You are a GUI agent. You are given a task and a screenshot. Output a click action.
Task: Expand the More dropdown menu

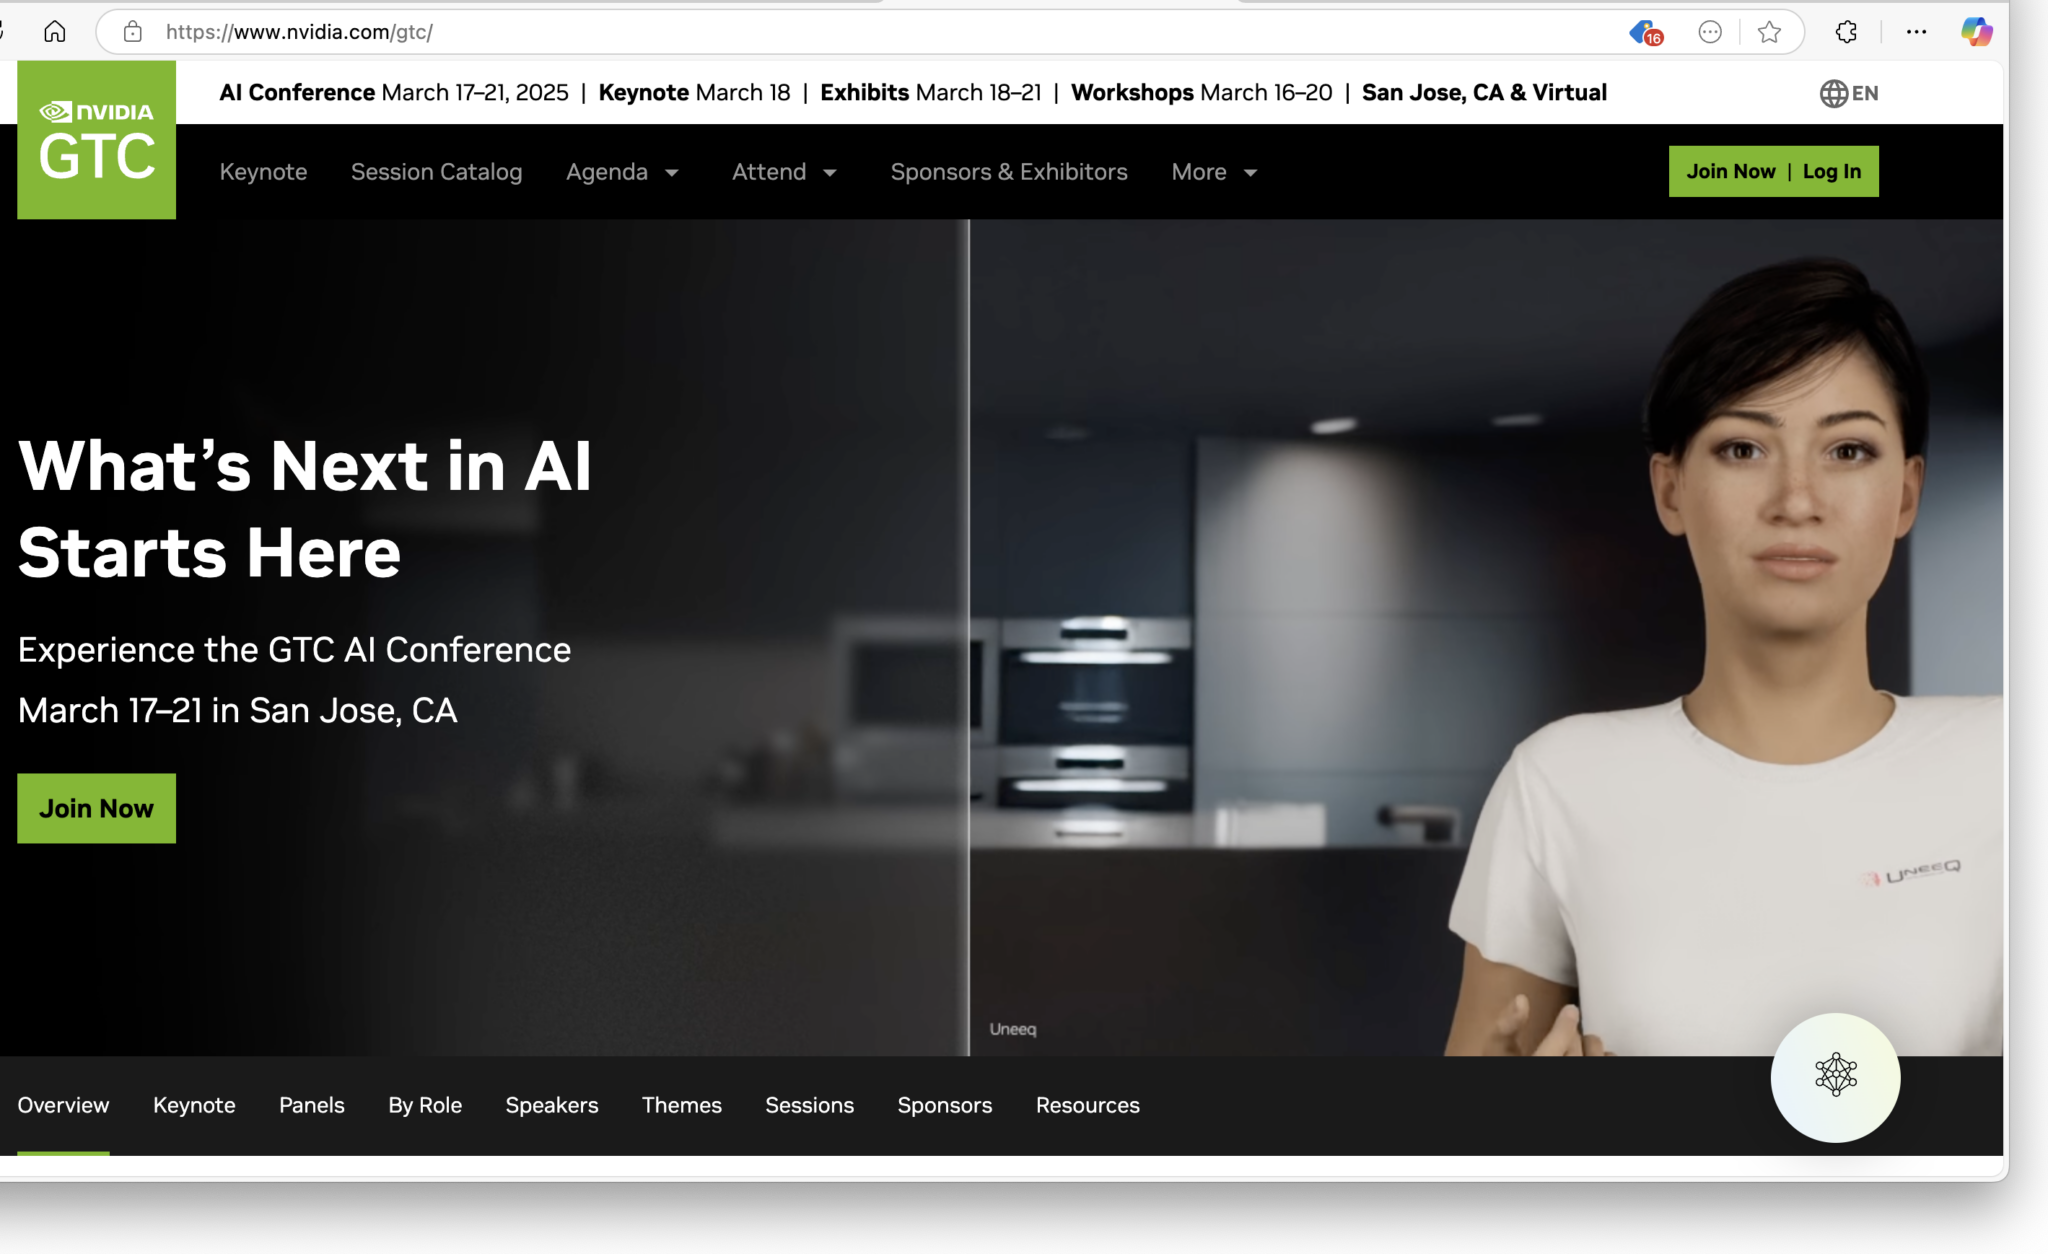(1214, 172)
